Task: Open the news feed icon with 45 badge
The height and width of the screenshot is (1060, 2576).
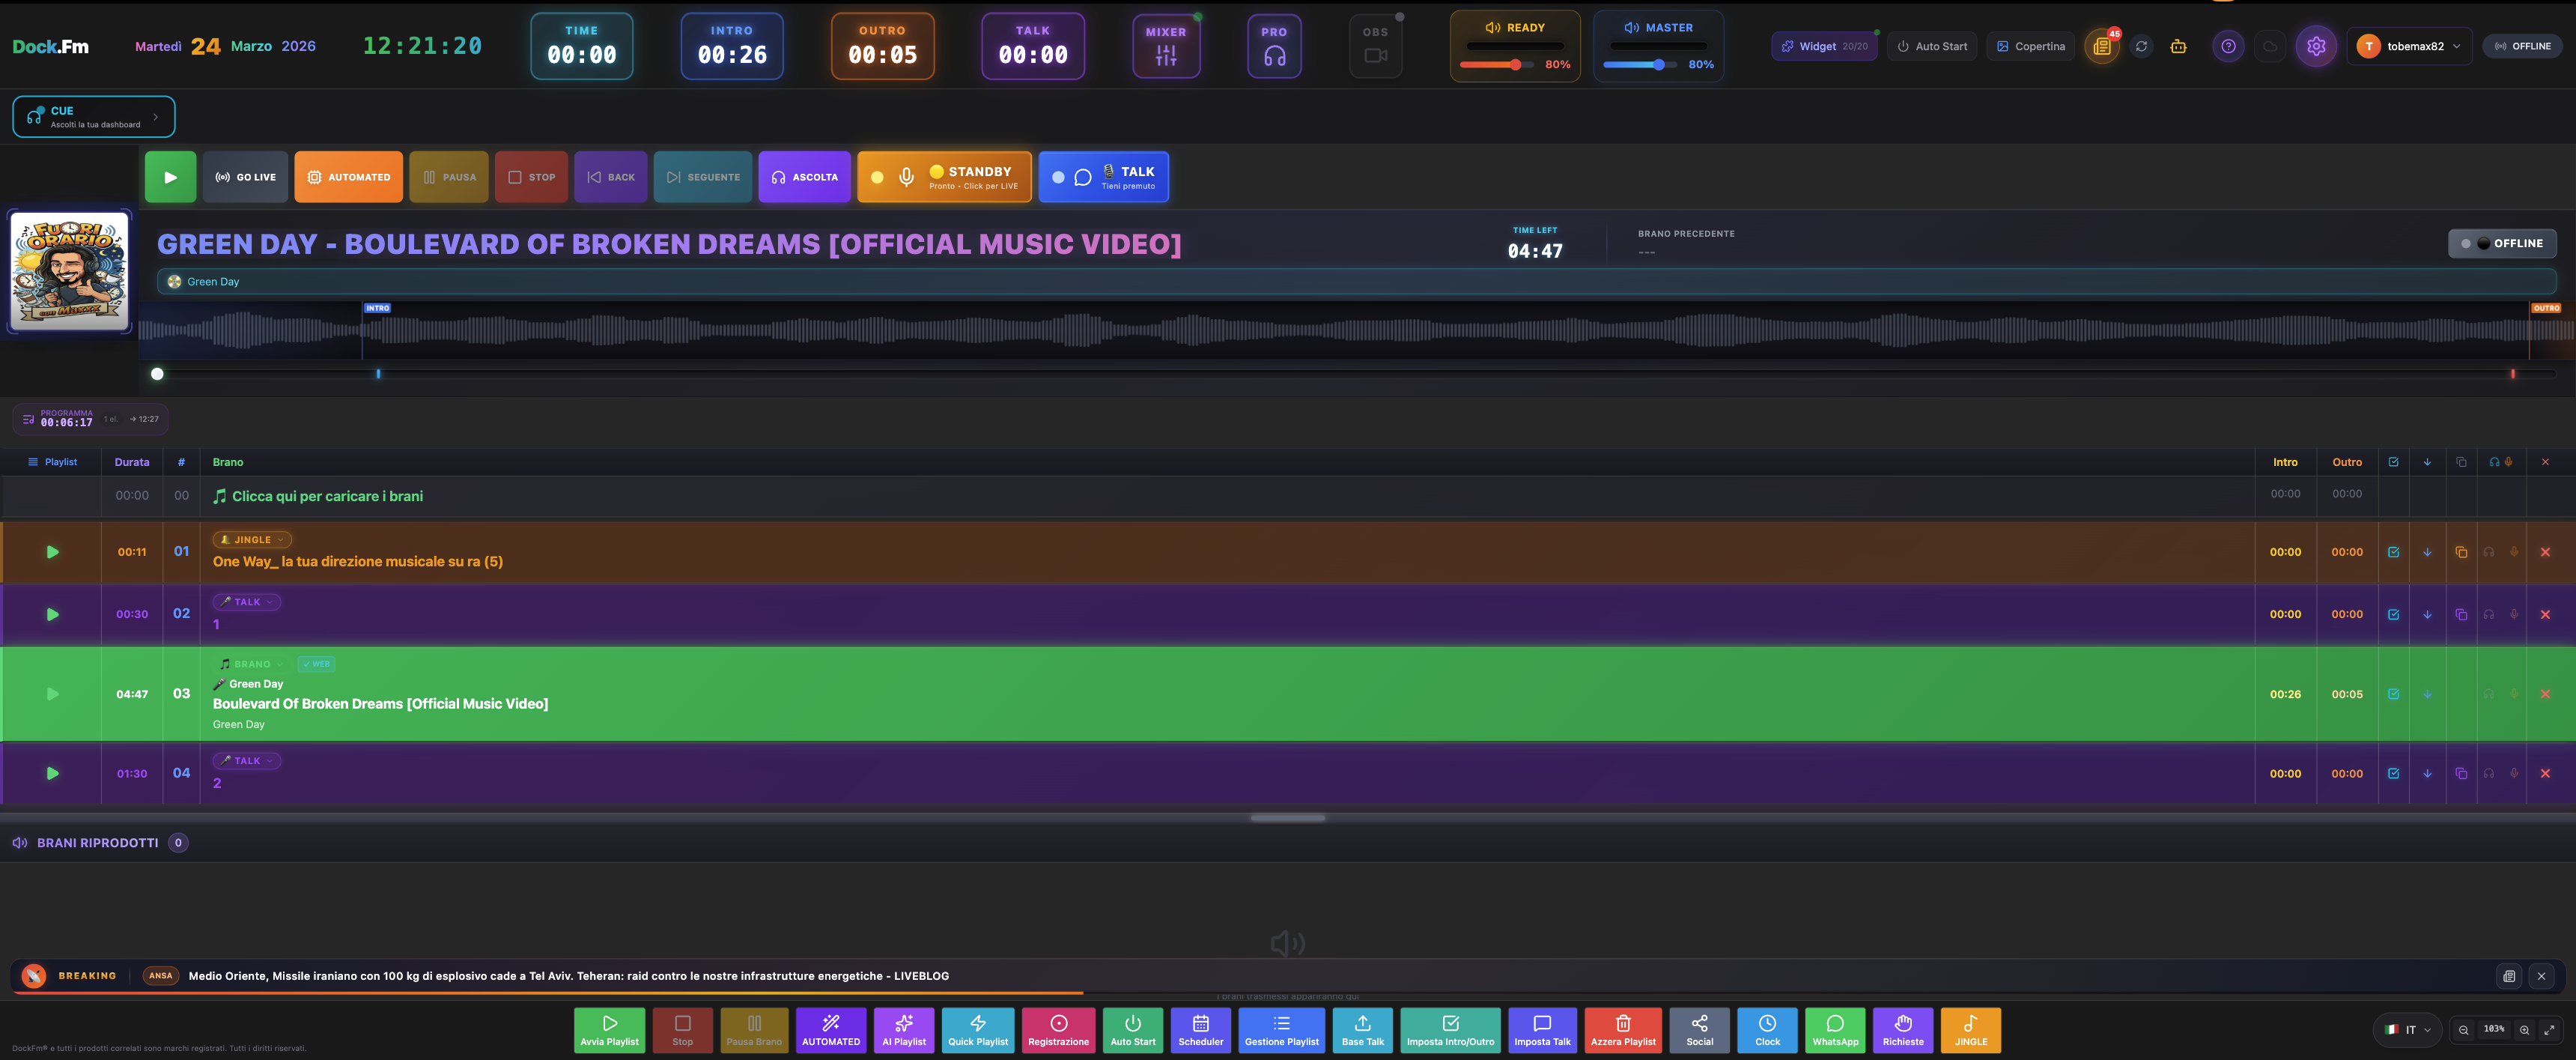Action: (2102, 46)
